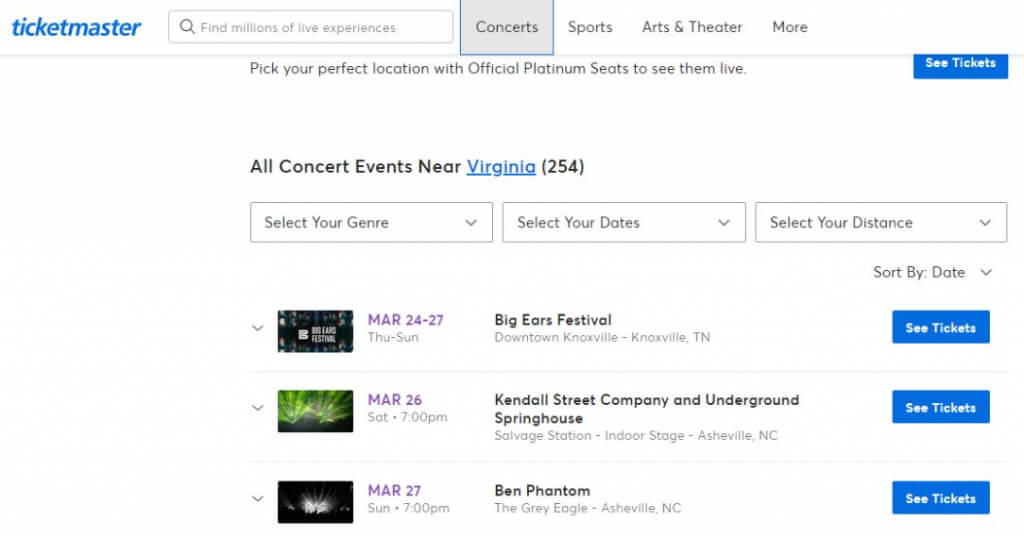Open the Sports menu
The image size is (1024, 539).
pyautogui.click(x=590, y=27)
